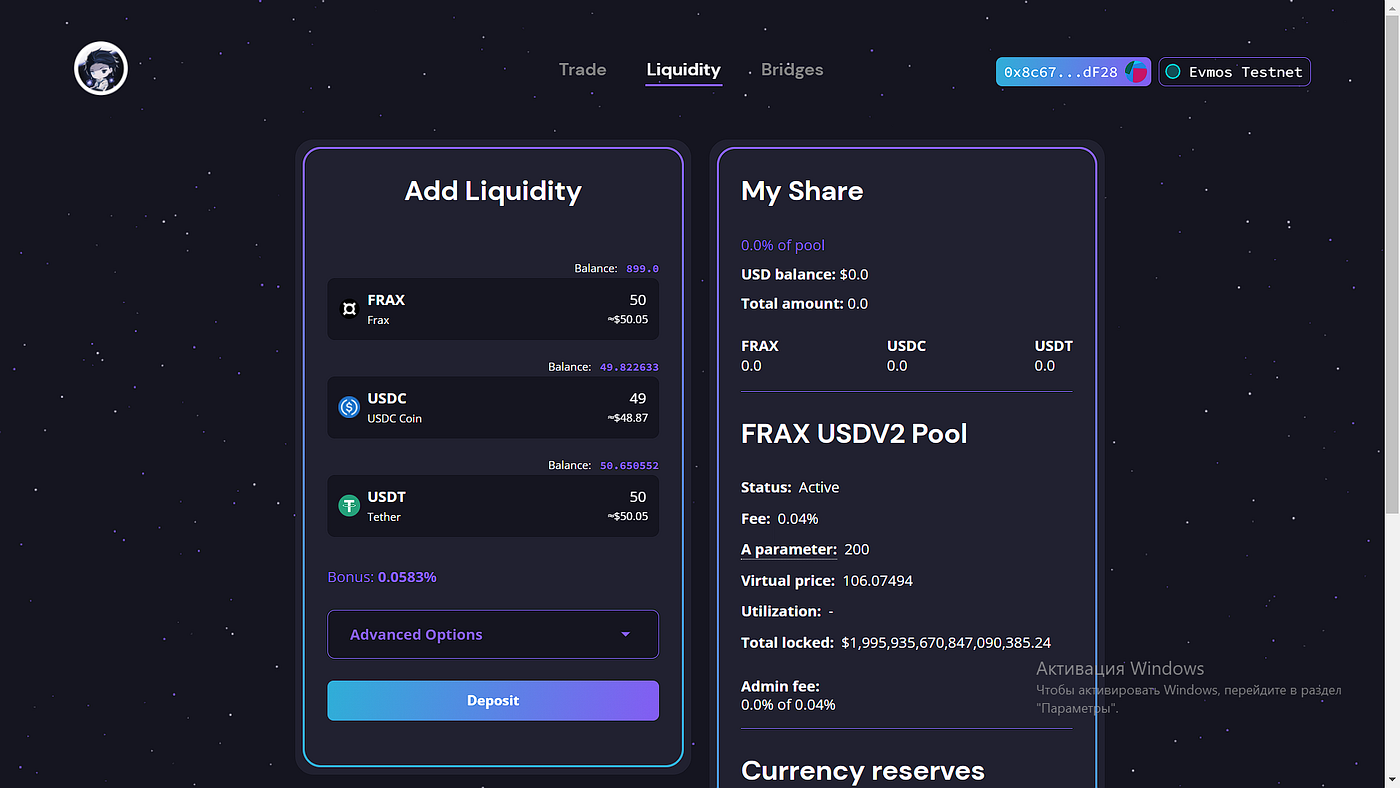
Task: Click the USD balance $0.0 line
Action: pos(805,274)
